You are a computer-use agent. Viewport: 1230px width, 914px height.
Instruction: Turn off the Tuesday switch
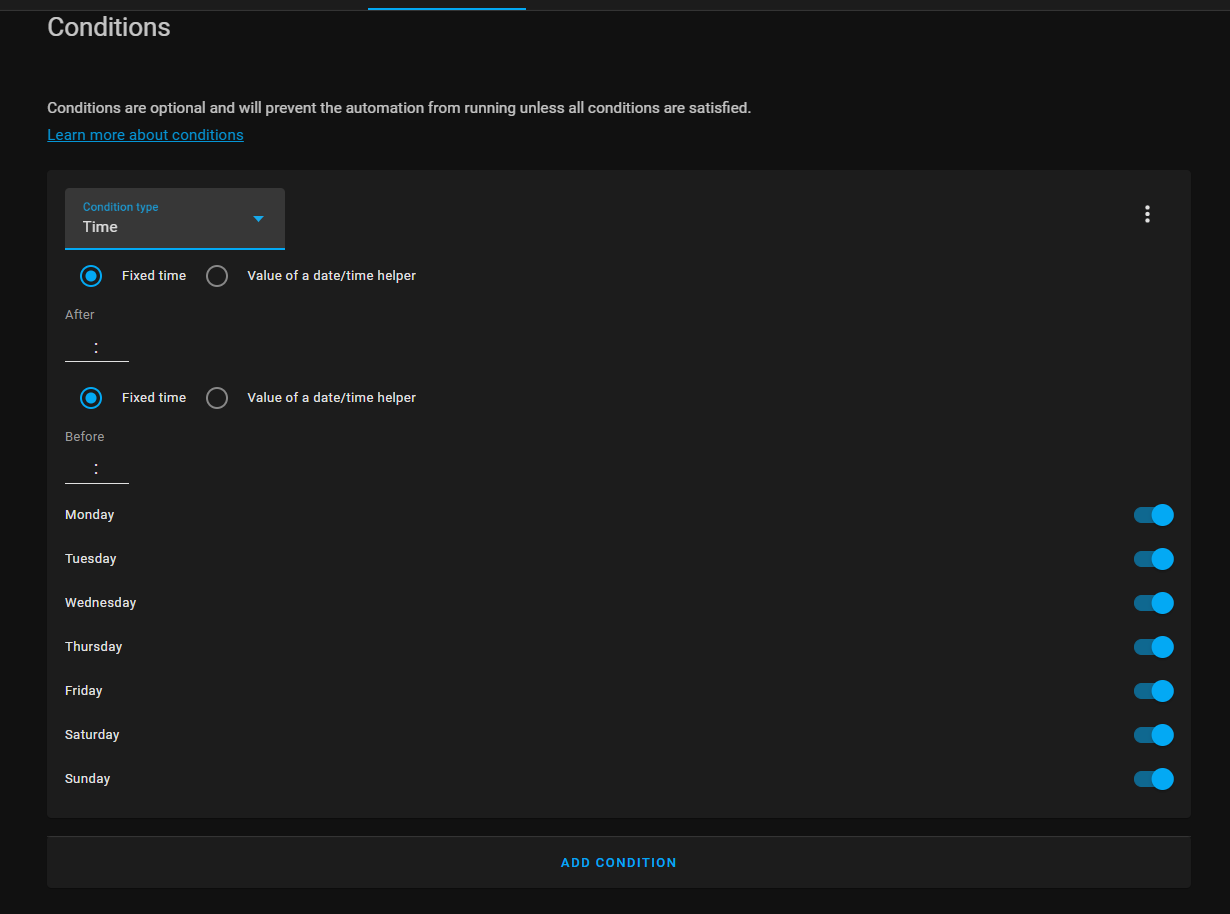[1153, 558]
